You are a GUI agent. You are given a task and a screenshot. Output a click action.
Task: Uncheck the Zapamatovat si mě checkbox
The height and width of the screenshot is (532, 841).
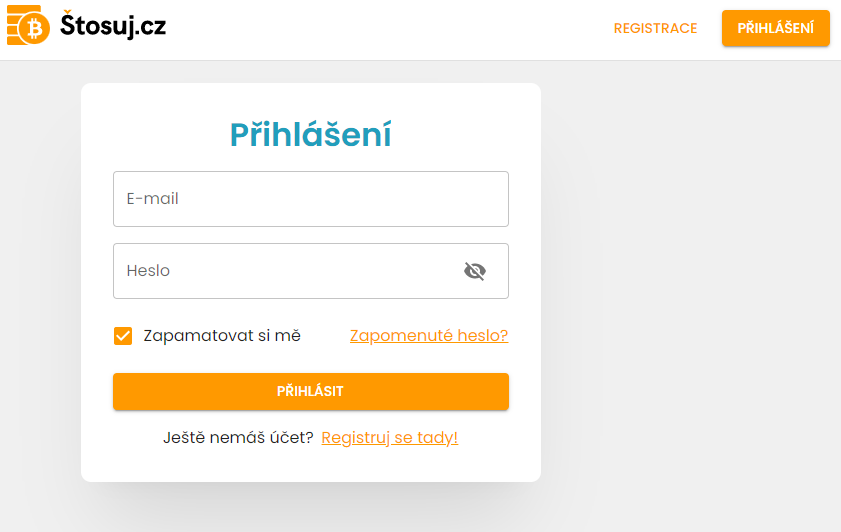pos(123,336)
